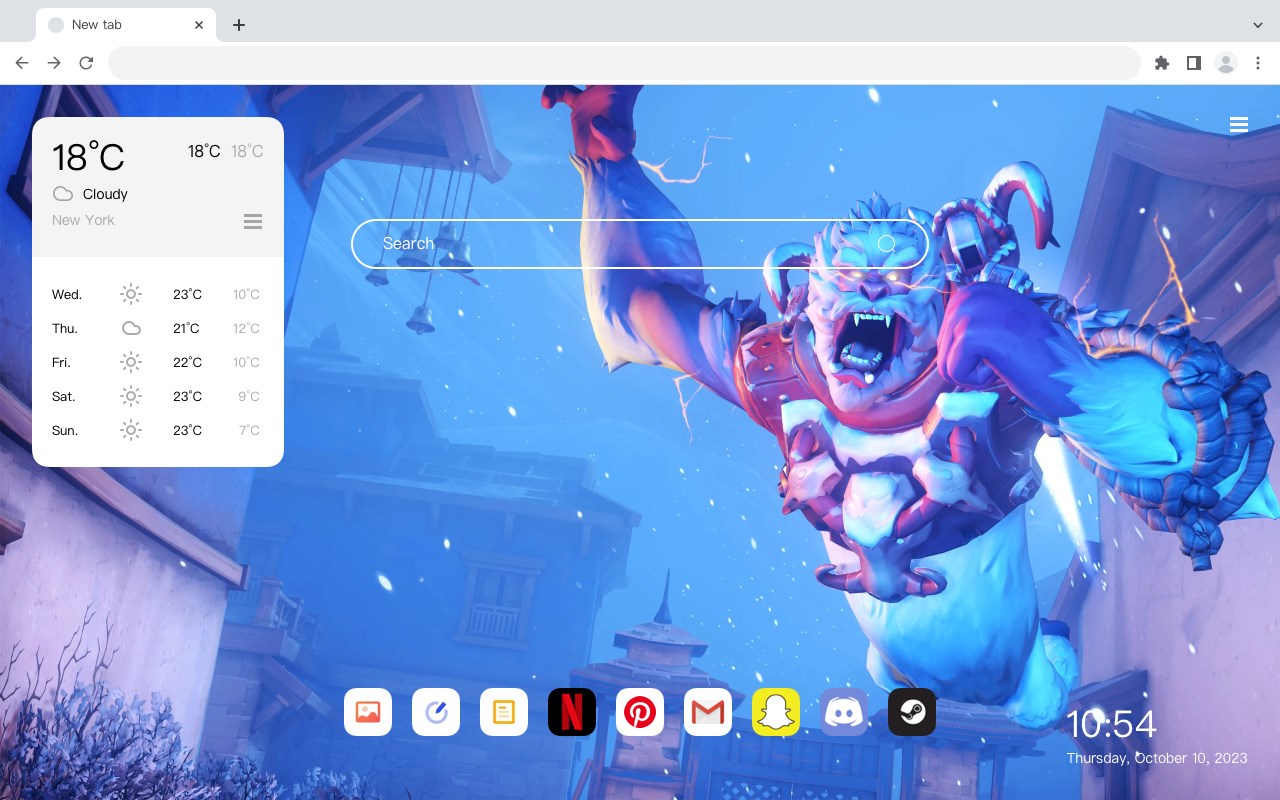Click Sunday's sunny weather icon
Screen dimensions: 1280x800
tap(131, 430)
